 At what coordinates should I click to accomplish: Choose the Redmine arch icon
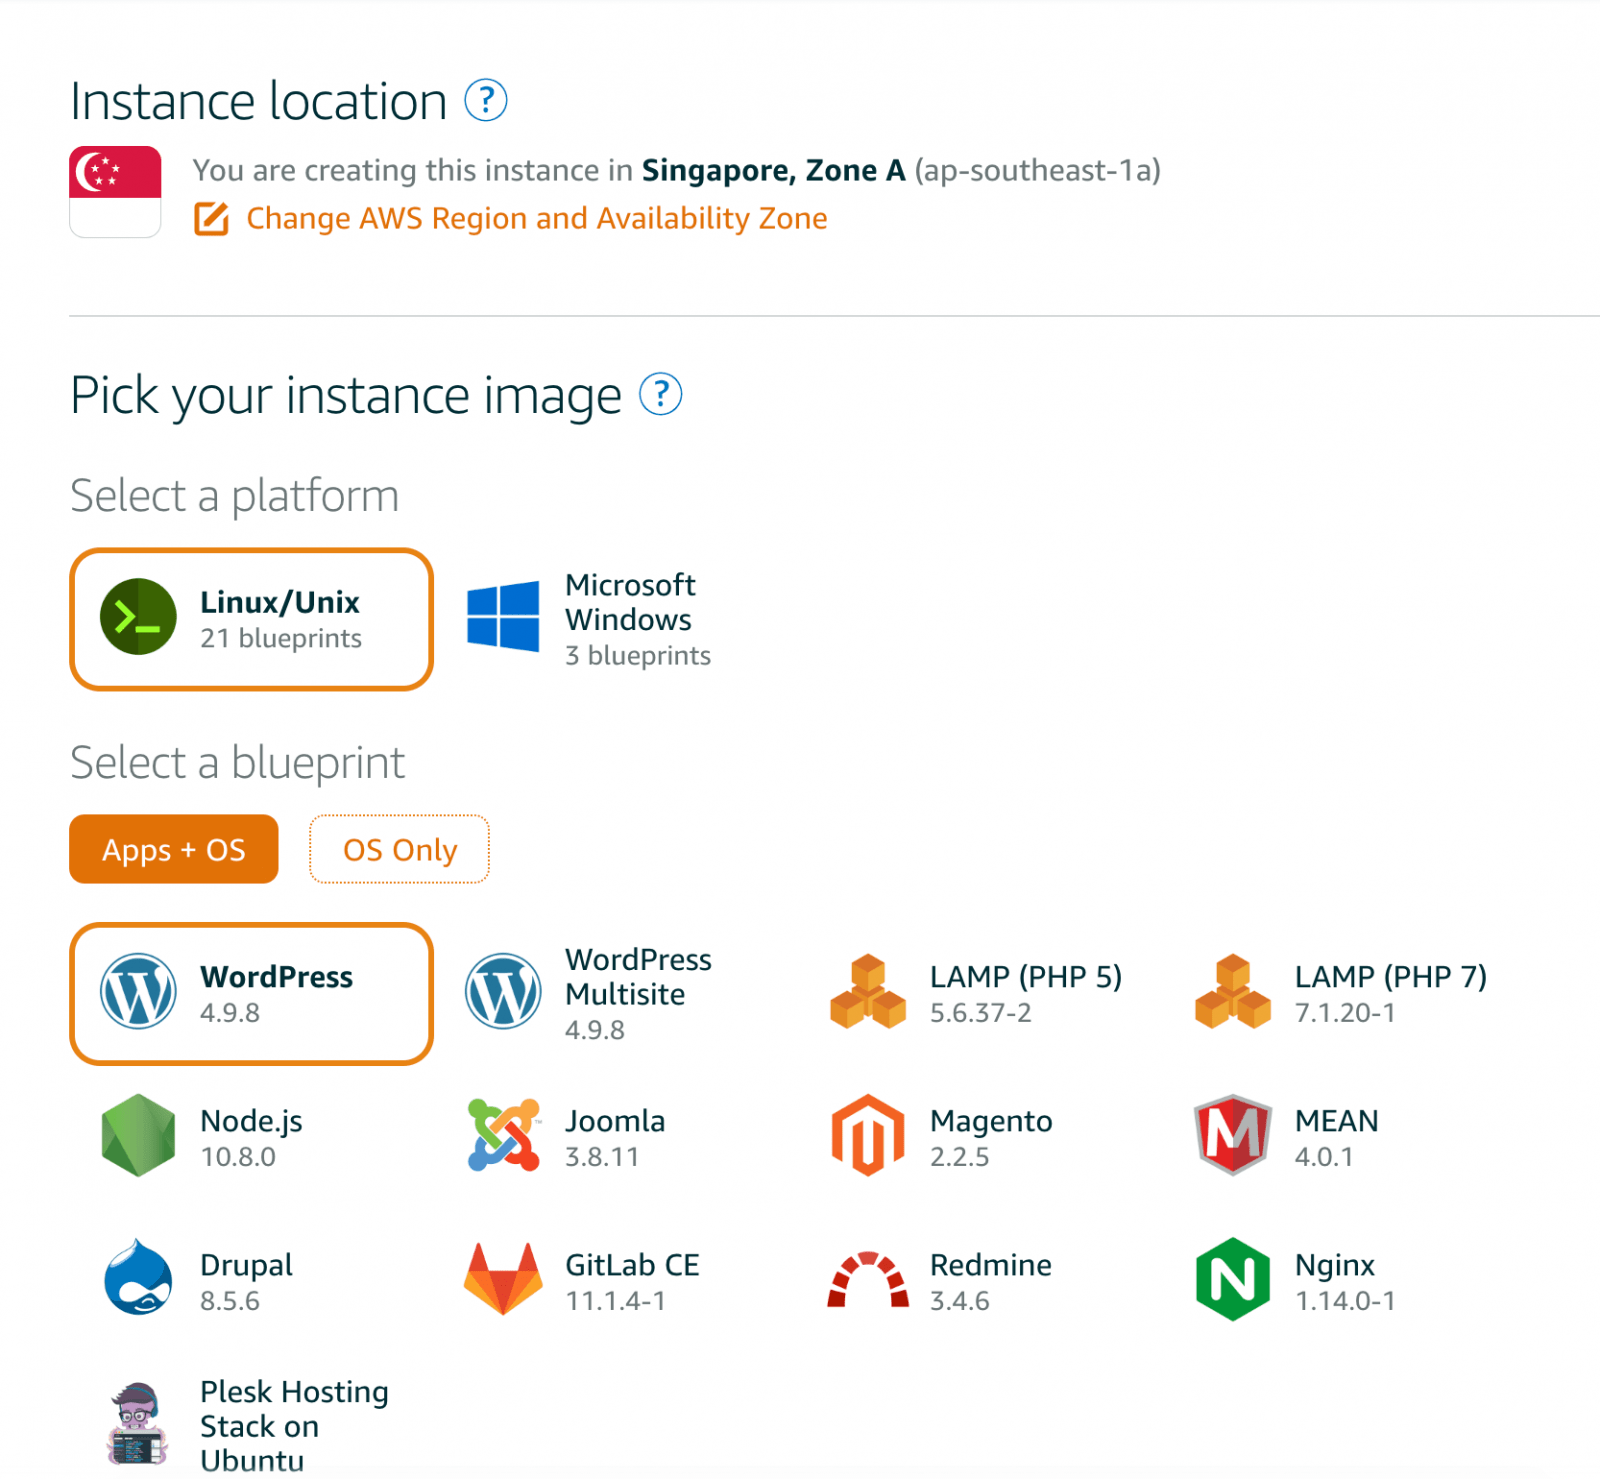coord(868,1279)
